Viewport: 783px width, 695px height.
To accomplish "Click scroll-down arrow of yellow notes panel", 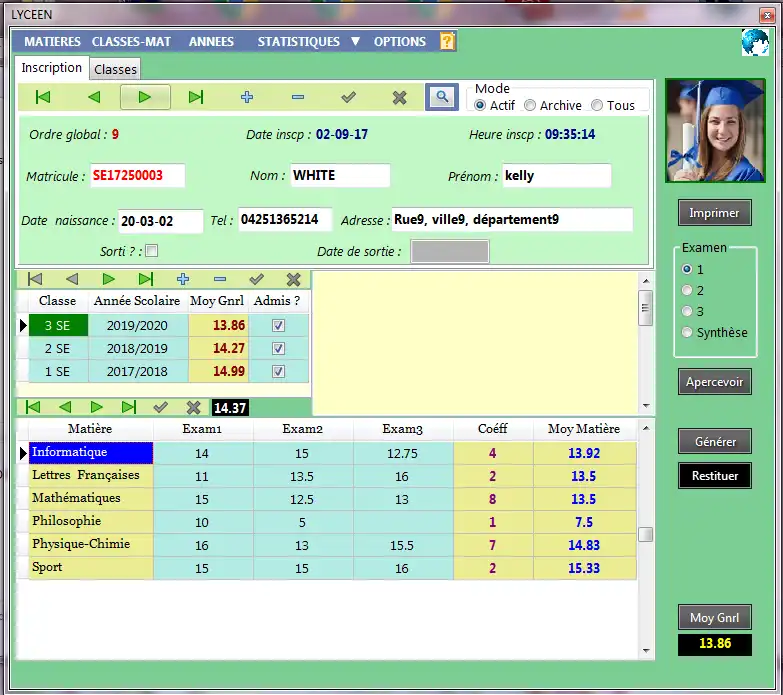I will pos(646,405).
